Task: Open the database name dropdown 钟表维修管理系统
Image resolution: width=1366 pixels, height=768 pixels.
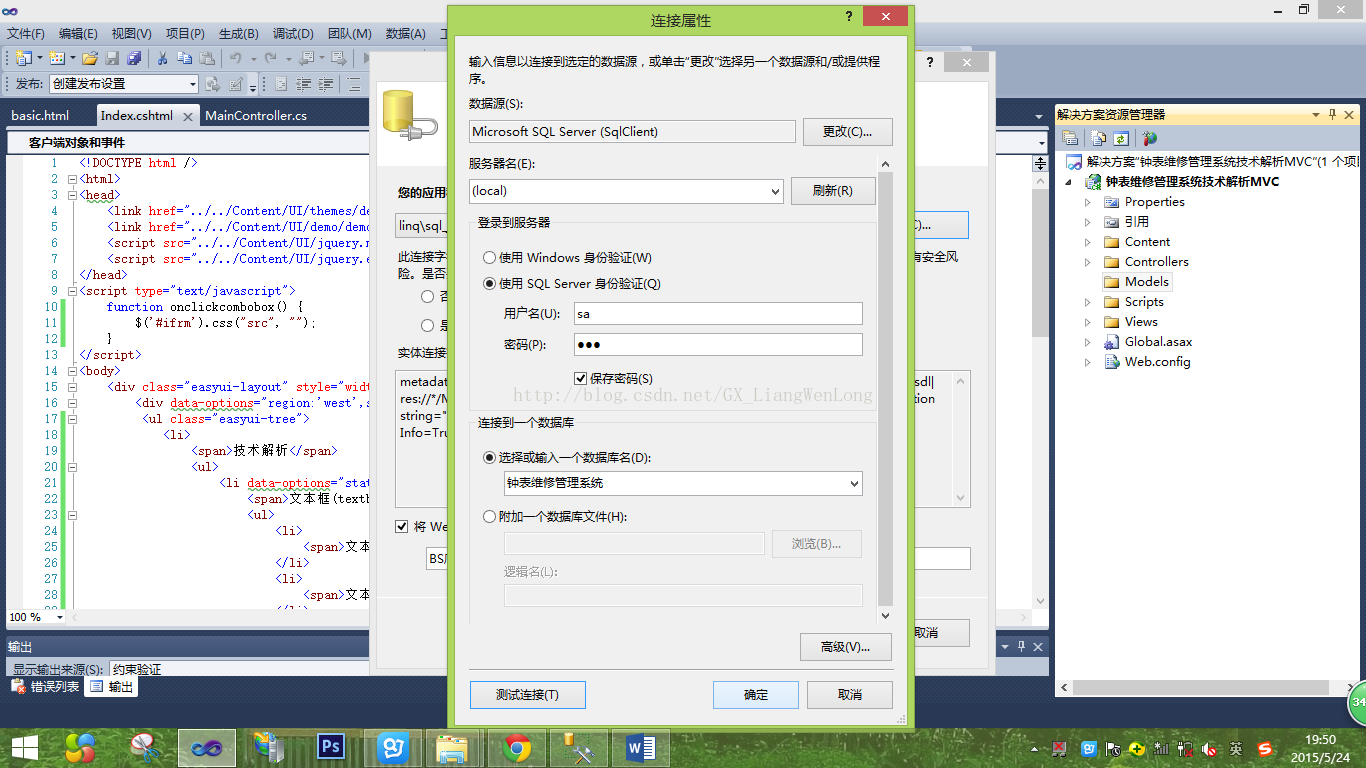Action: pos(854,483)
